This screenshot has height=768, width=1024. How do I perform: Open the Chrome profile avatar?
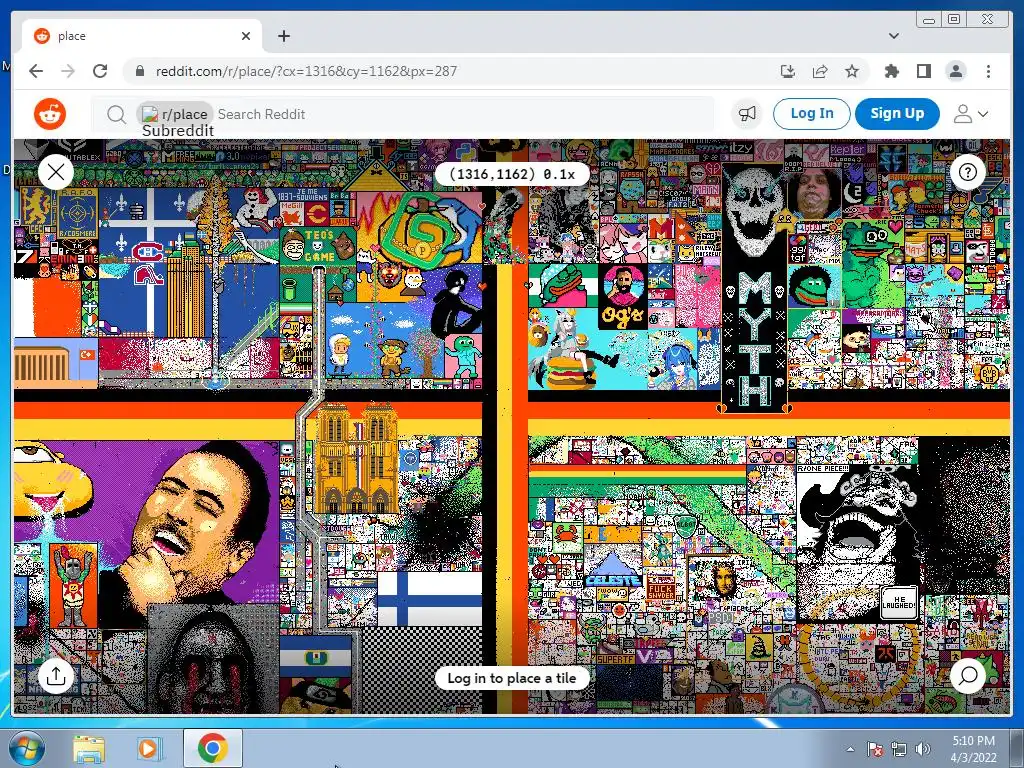(955, 71)
